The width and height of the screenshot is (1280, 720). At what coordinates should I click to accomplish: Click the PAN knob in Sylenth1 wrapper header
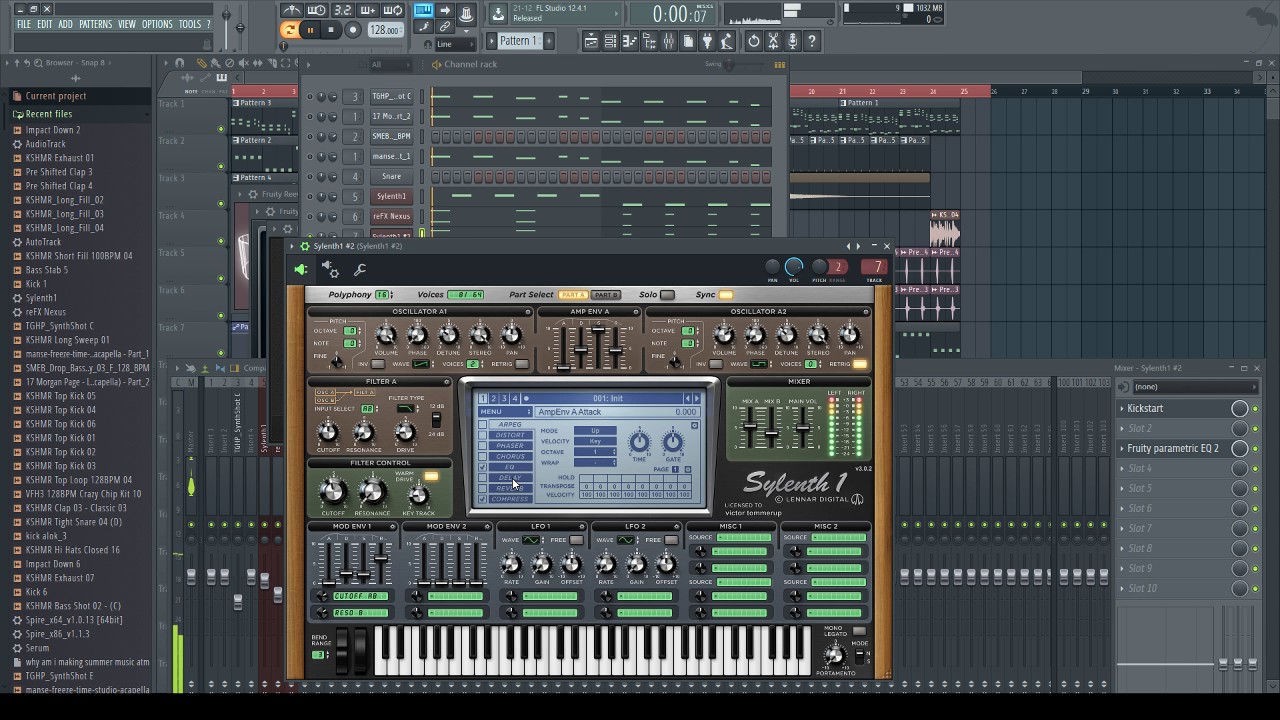[x=772, y=267]
